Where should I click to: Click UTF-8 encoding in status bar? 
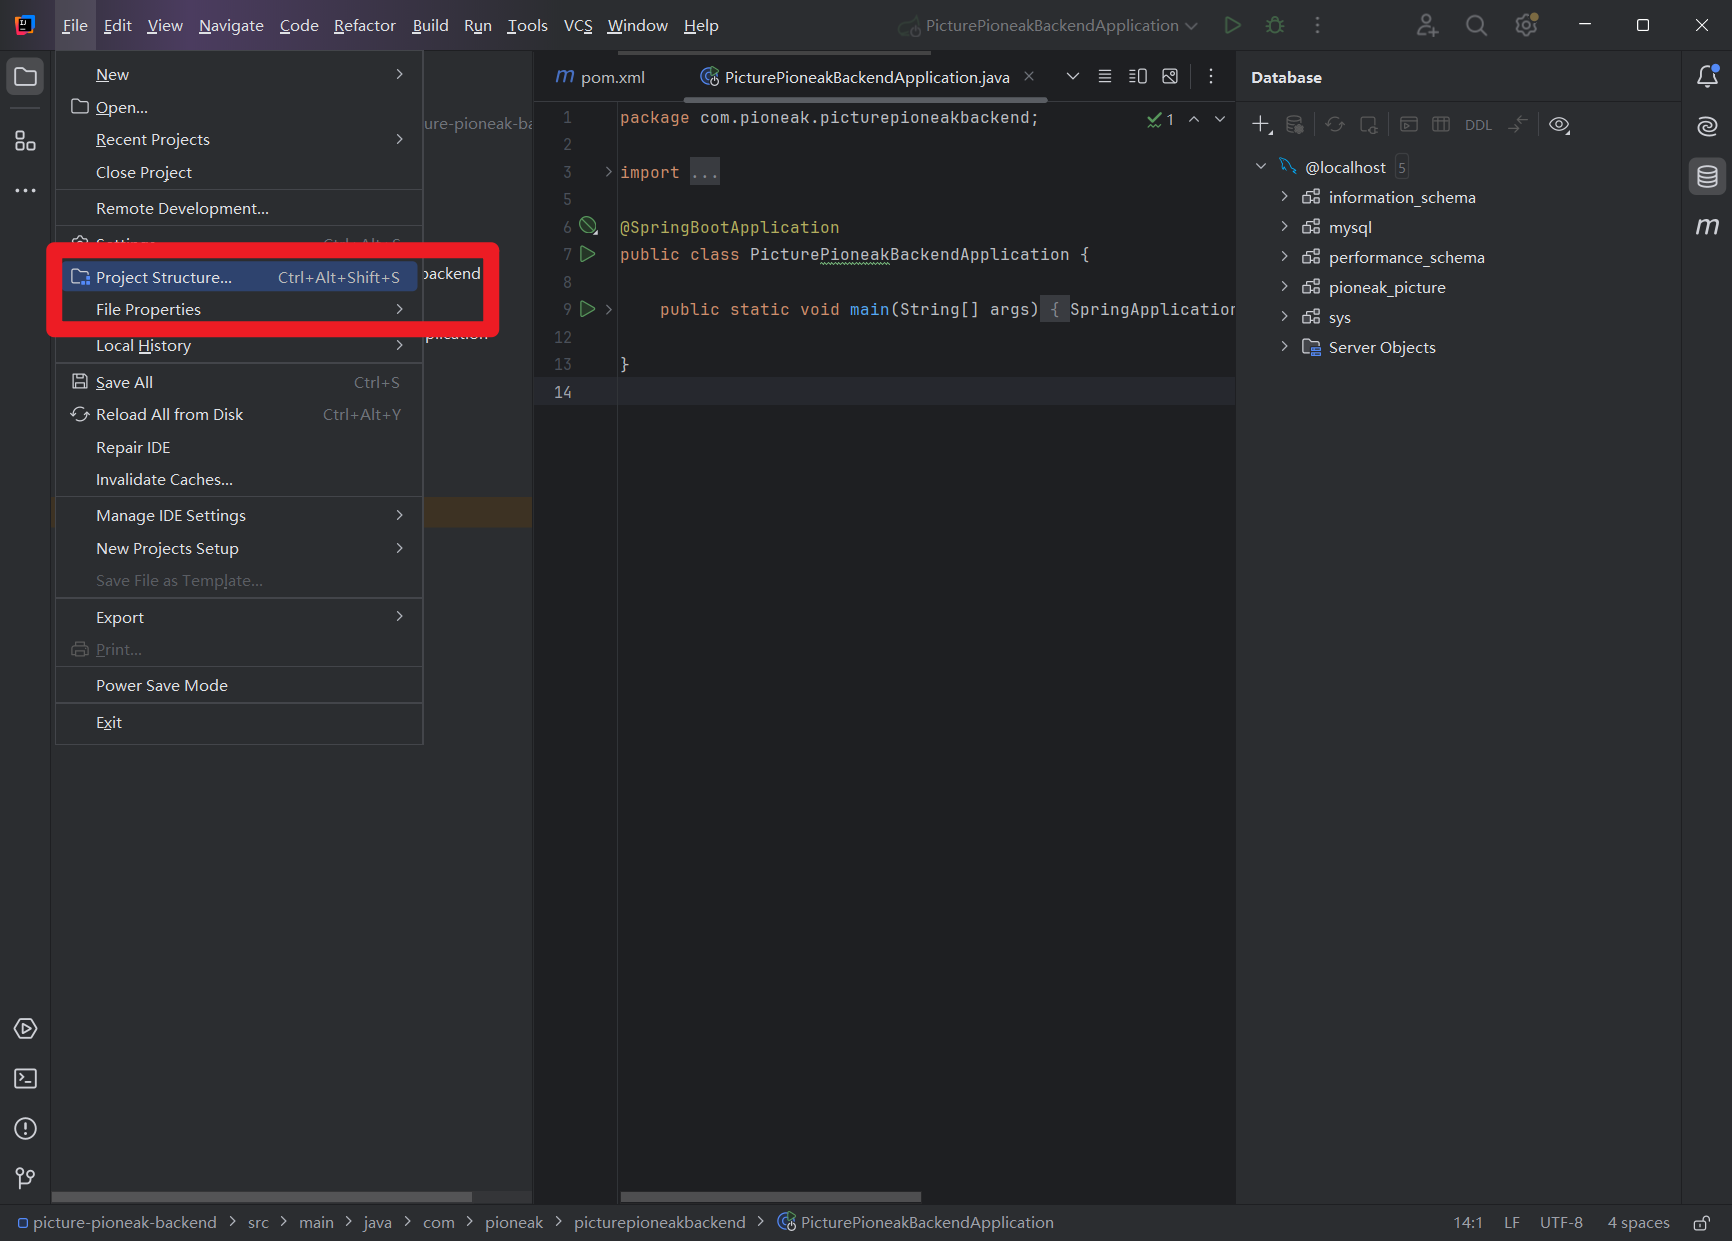click(x=1561, y=1222)
